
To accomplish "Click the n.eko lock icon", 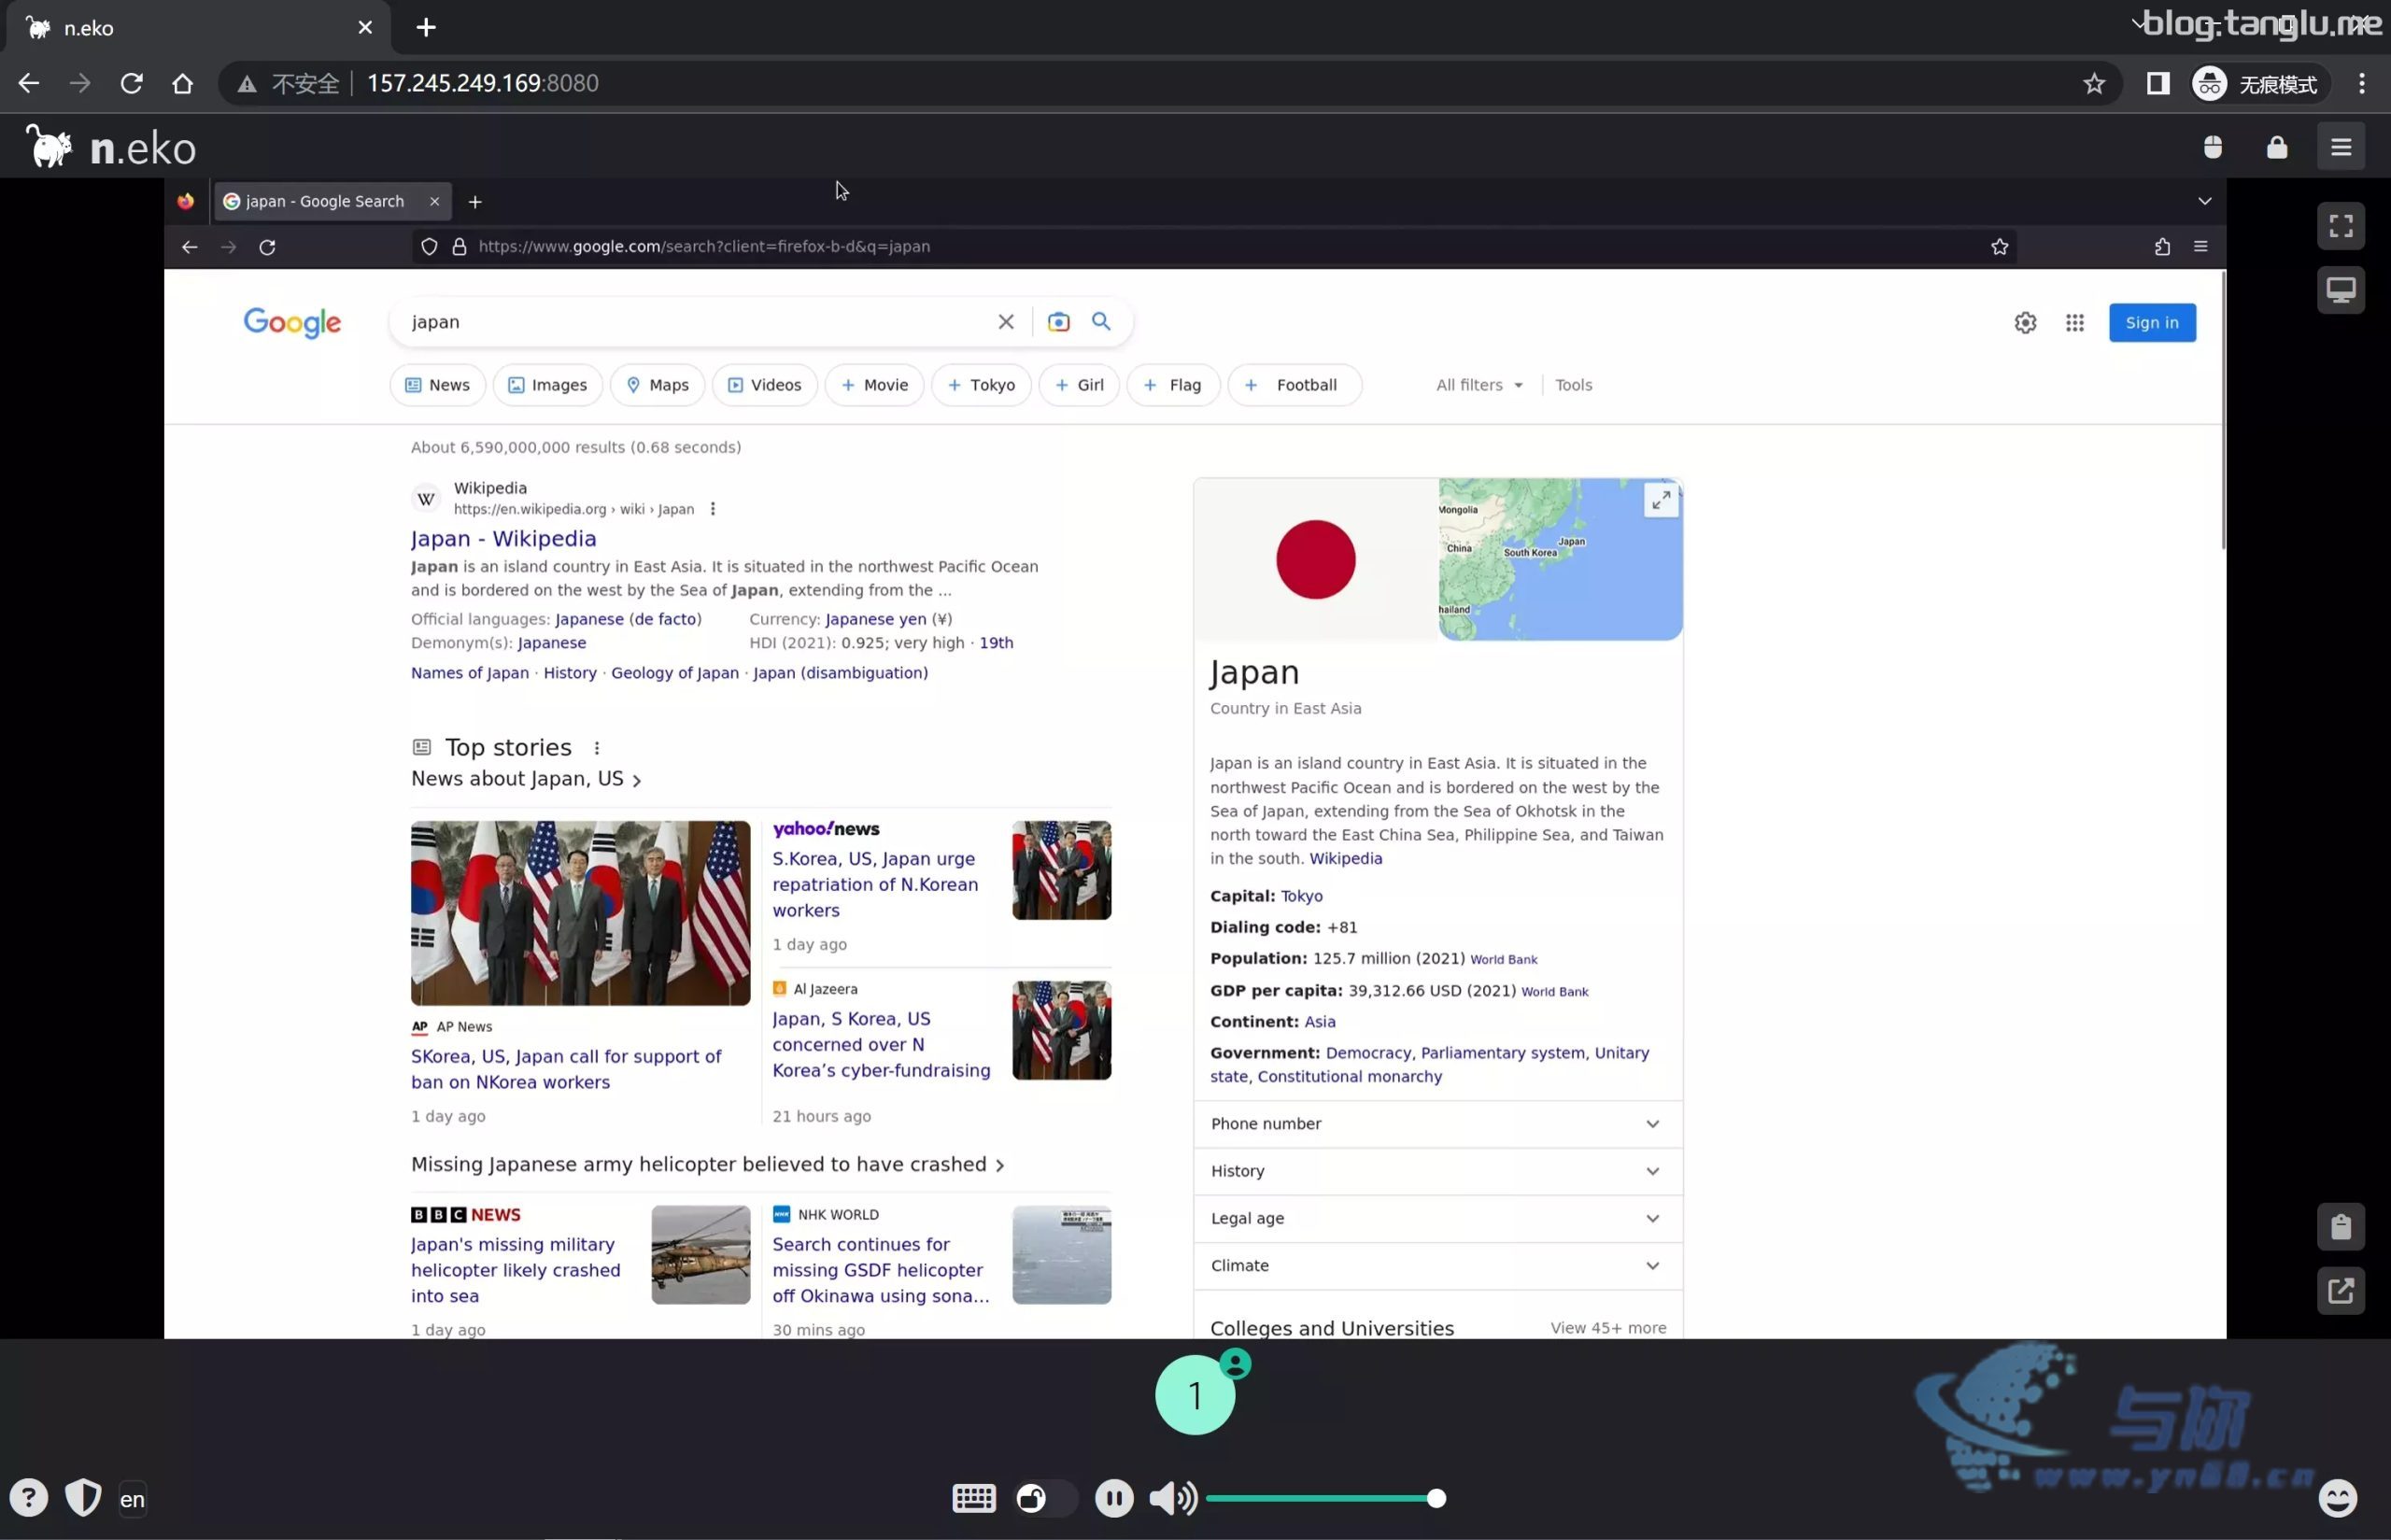I will point(2277,147).
